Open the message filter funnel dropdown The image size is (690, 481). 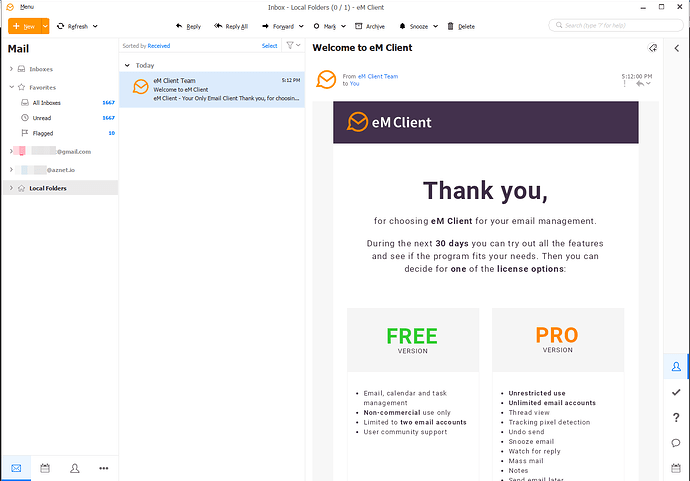coord(293,46)
